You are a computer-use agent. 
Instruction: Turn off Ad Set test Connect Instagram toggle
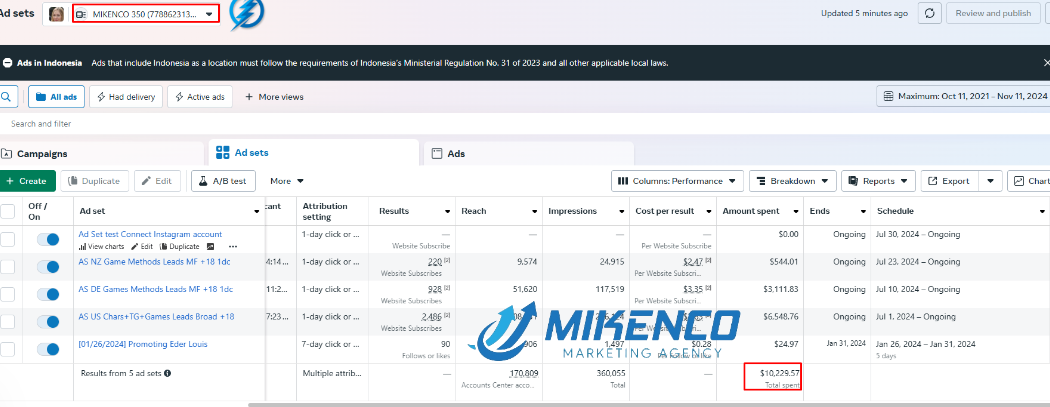click(x=48, y=240)
